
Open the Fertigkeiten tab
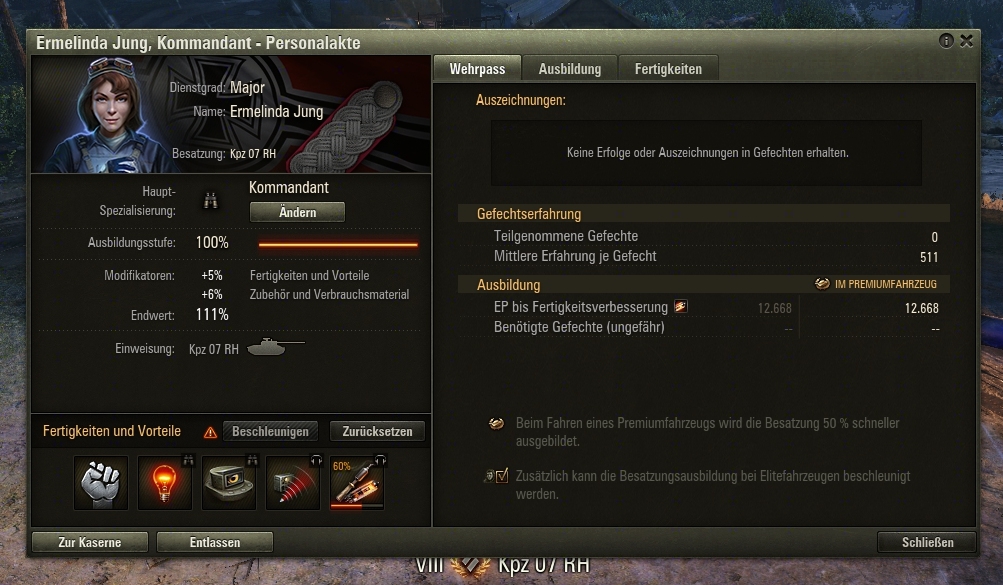click(668, 69)
